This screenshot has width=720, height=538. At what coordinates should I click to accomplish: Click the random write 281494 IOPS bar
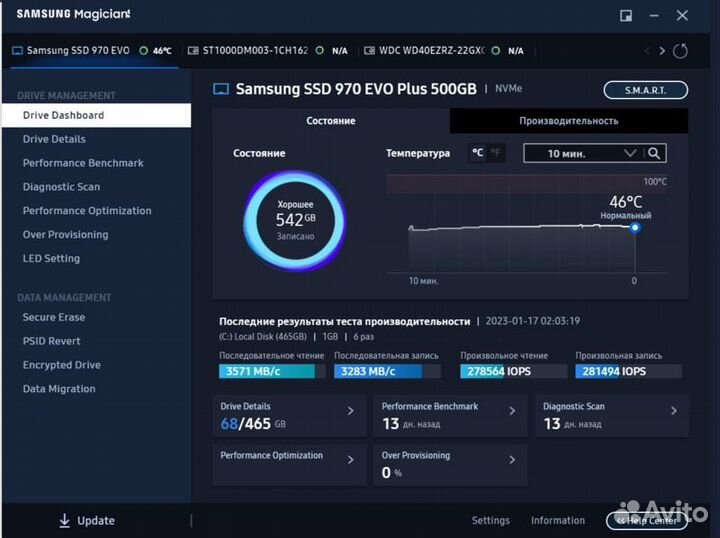(x=629, y=371)
